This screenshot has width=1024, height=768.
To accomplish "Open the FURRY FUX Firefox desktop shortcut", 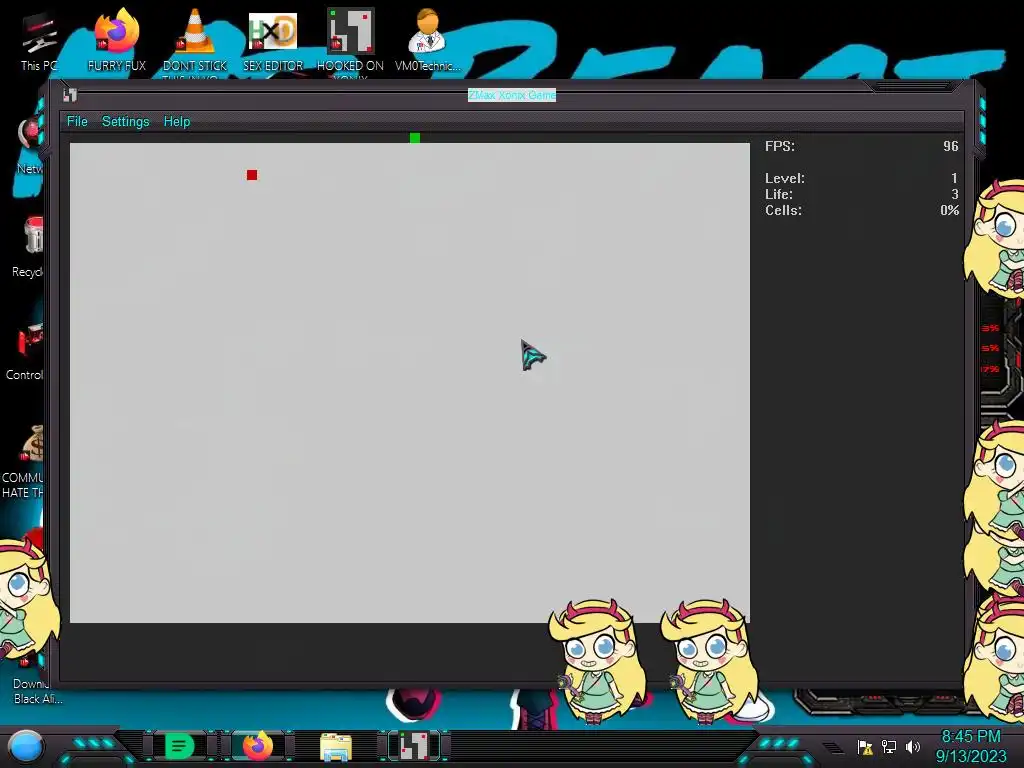I will 117,39.
